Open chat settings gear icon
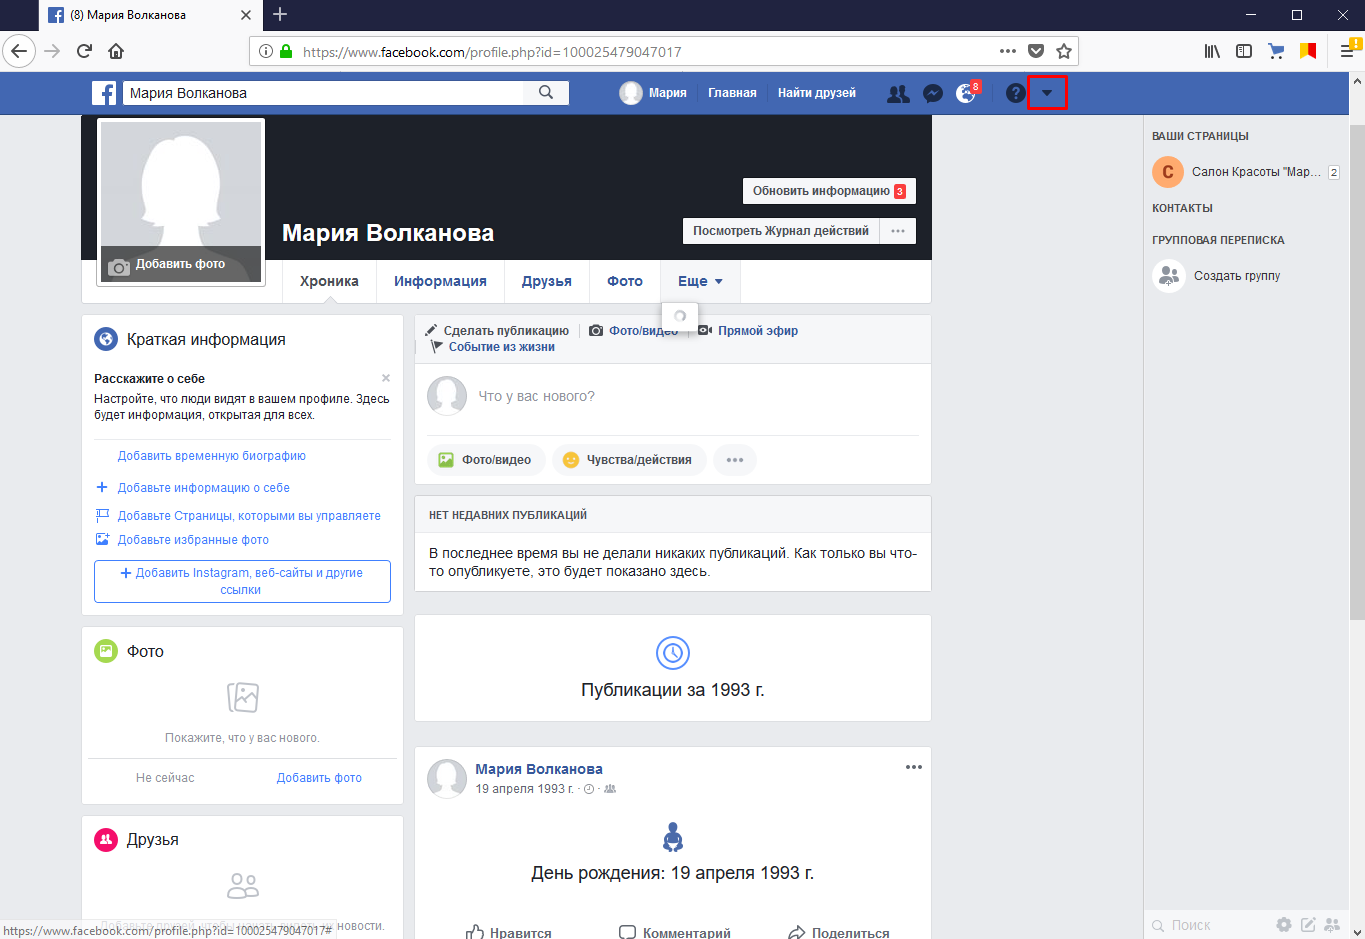The width and height of the screenshot is (1365, 939). tap(1283, 925)
